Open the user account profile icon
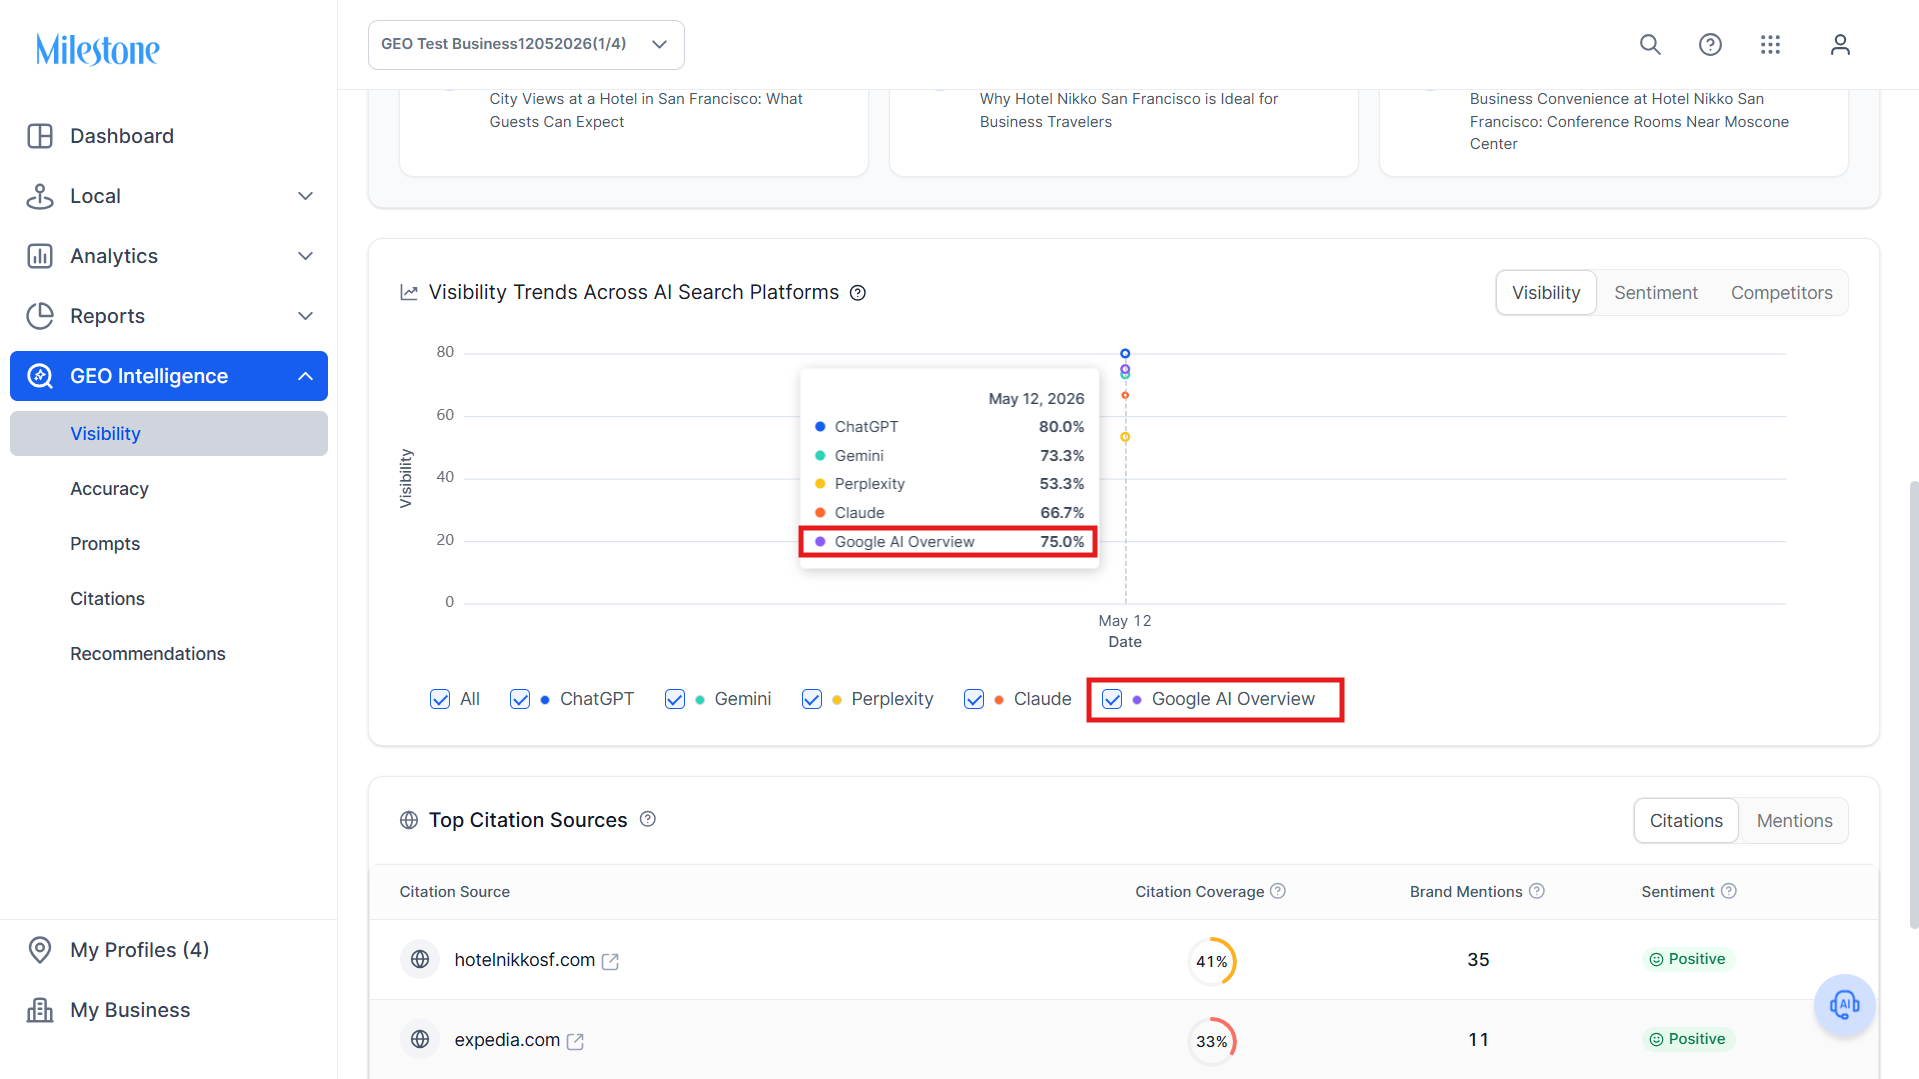The width and height of the screenshot is (1919, 1079). [1840, 45]
